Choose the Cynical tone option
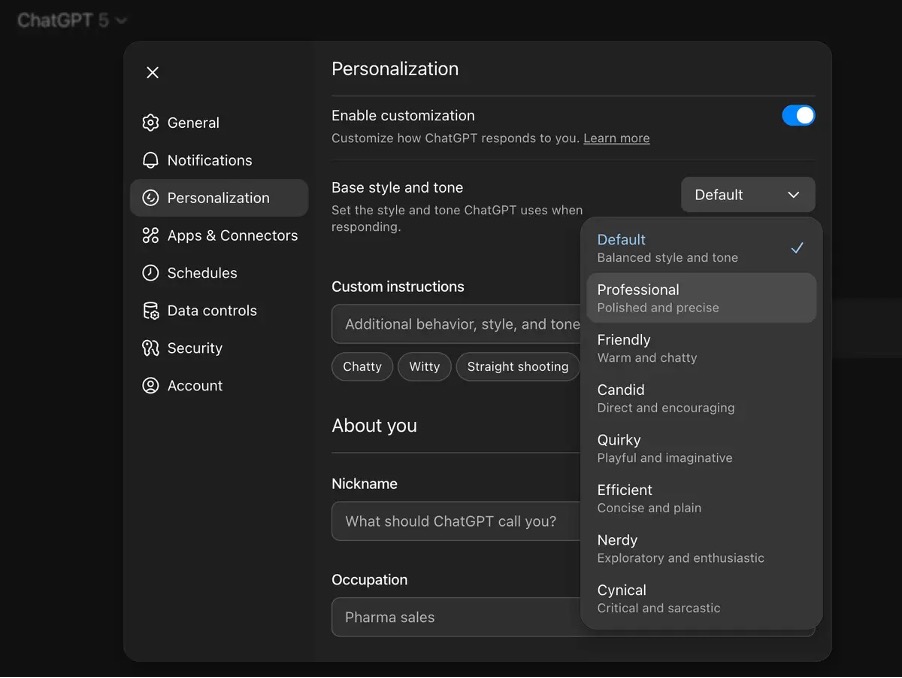This screenshot has height=678, width=902. pyautogui.click(x=700, y=598)
